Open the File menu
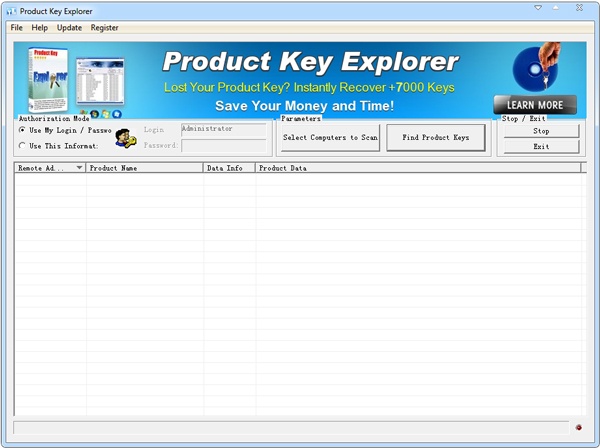 pos(16,28)
